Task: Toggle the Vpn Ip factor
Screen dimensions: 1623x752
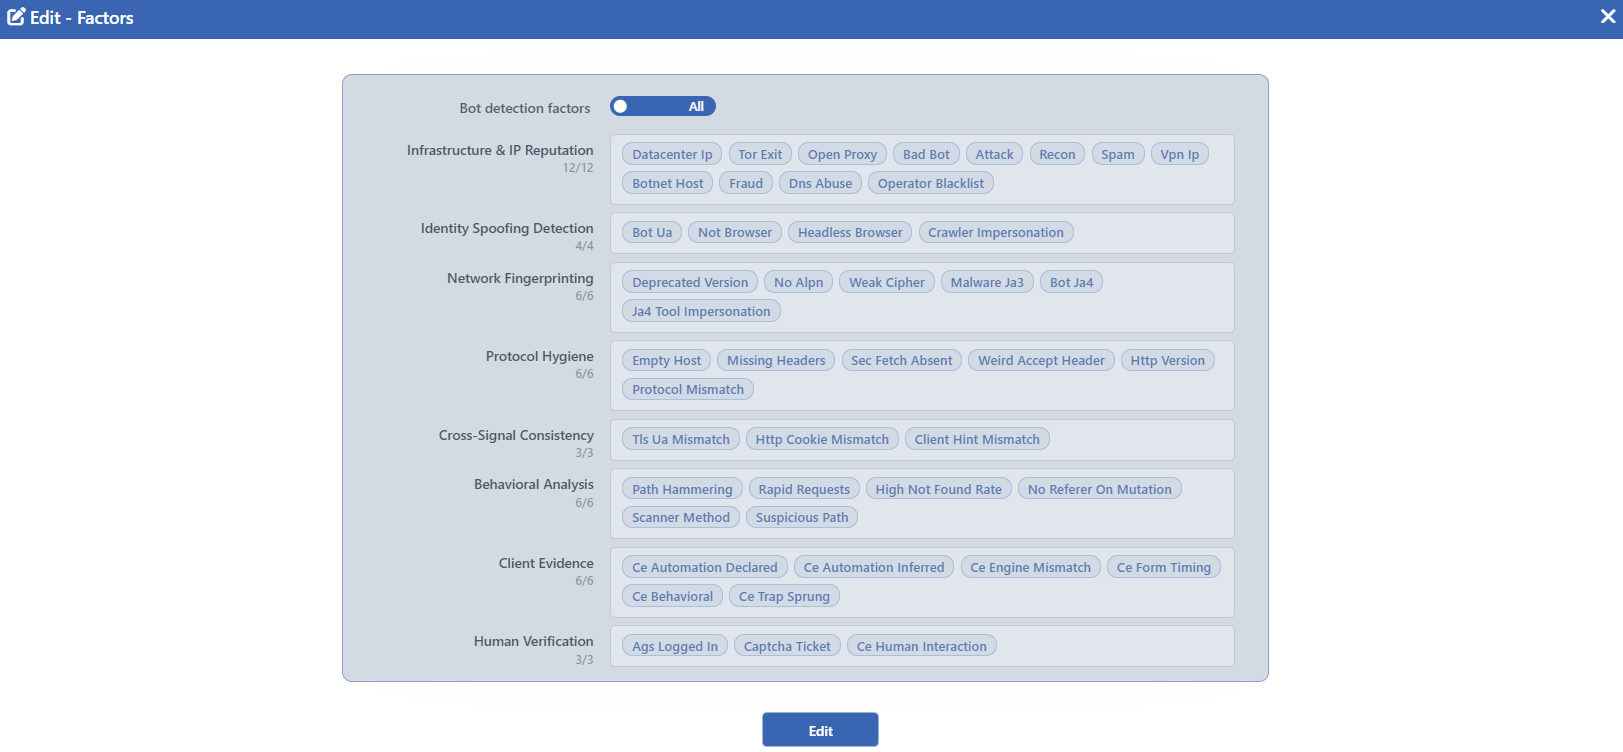Action: 1179,154
